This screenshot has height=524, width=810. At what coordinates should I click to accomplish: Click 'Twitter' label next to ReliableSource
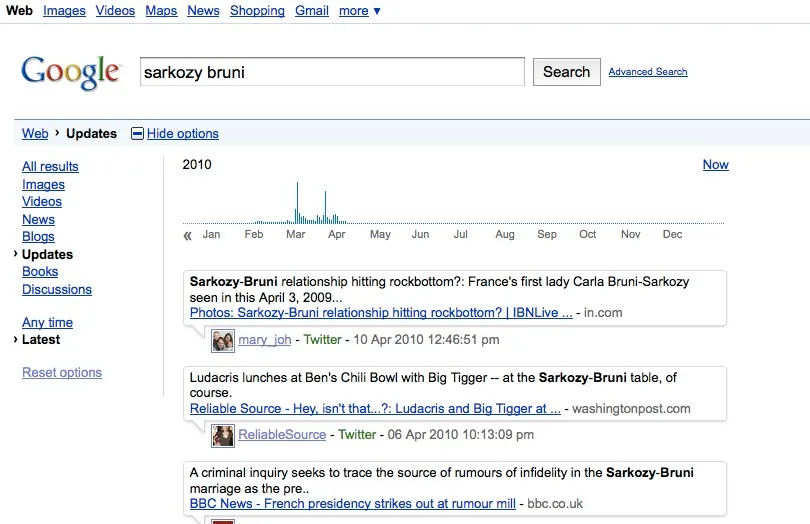tap(357, 435)
